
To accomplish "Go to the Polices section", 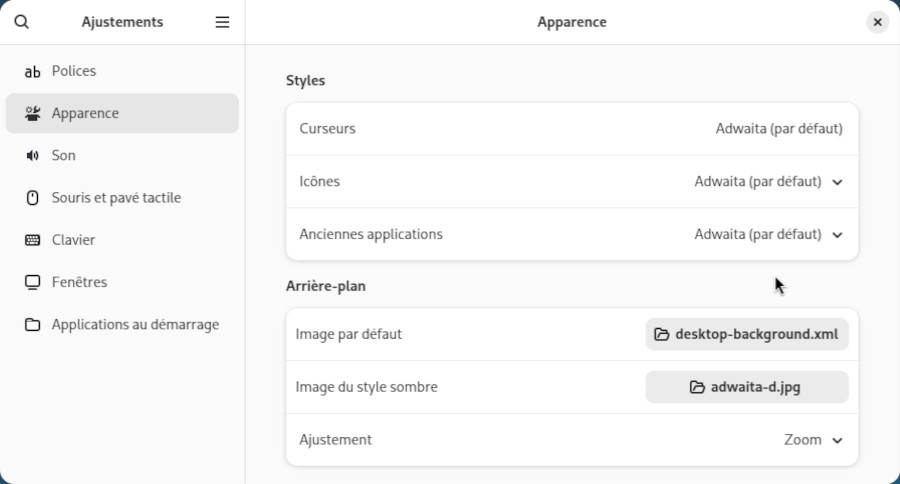I will click(122, 71).
